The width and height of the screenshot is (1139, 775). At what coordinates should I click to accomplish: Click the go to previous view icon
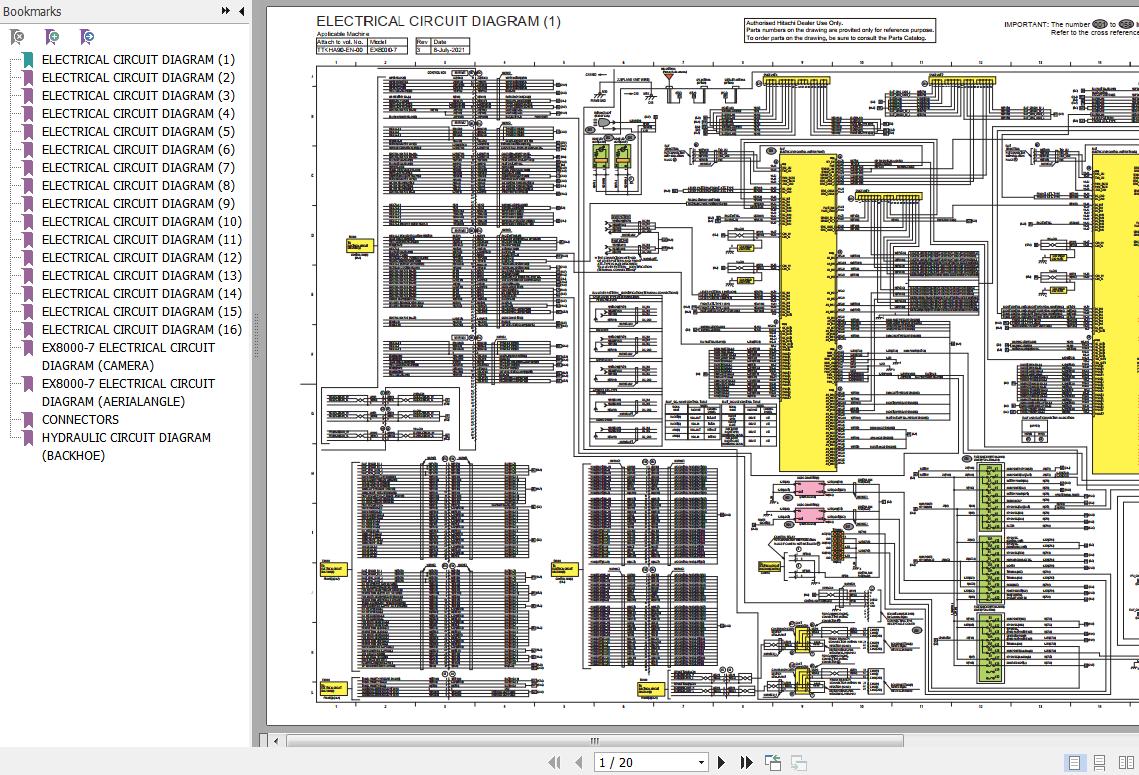(x=773, y=763)
